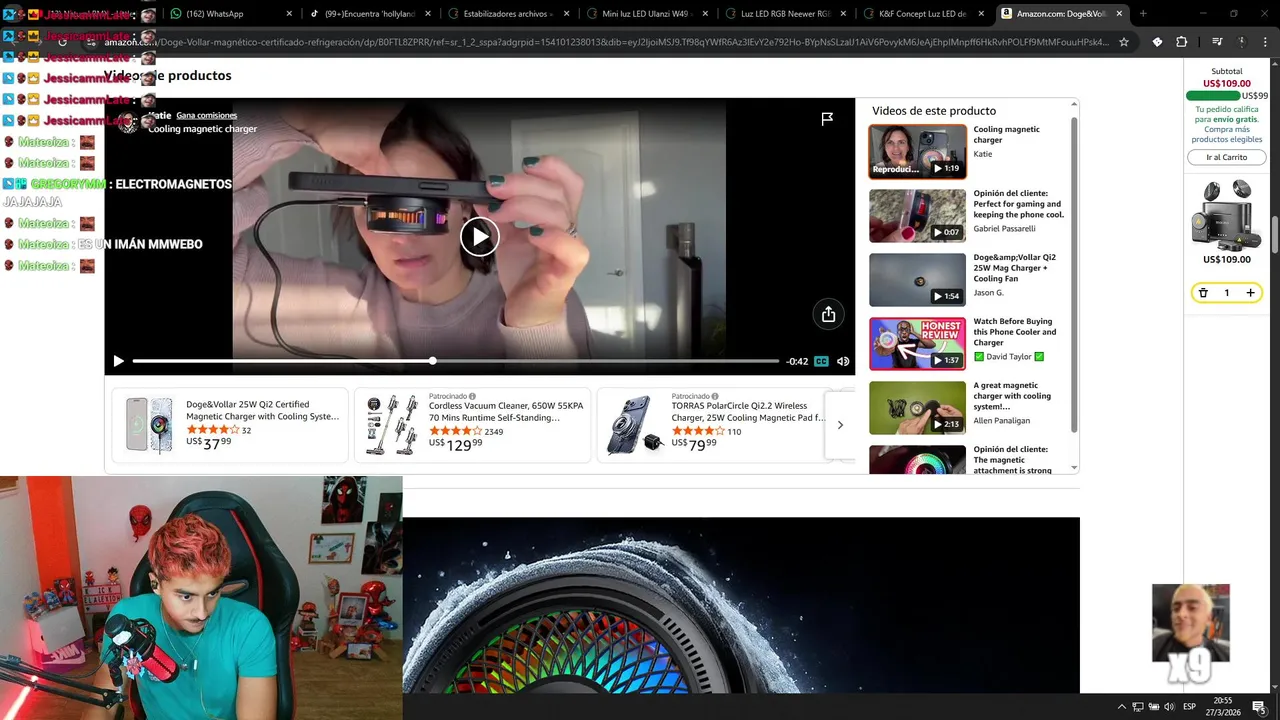Click the US$129.99 vacuum cleaner price

455,445
